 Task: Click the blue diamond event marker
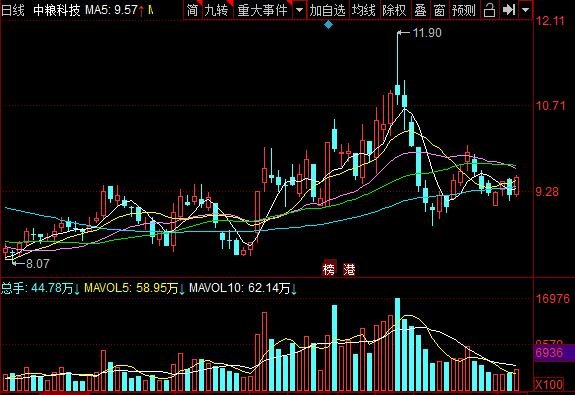(329, 25)
